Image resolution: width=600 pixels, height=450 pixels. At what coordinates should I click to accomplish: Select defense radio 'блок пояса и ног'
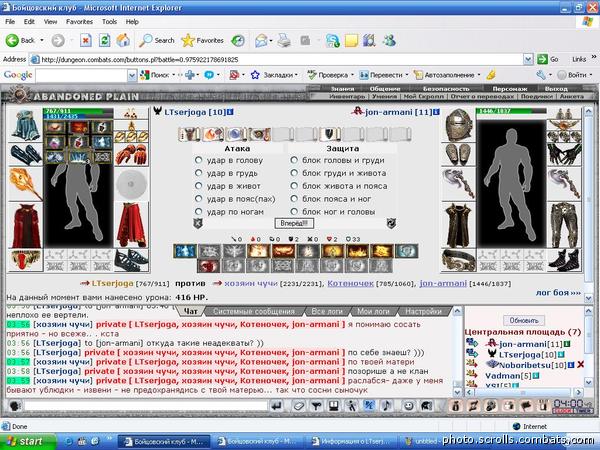coord(294,199)
